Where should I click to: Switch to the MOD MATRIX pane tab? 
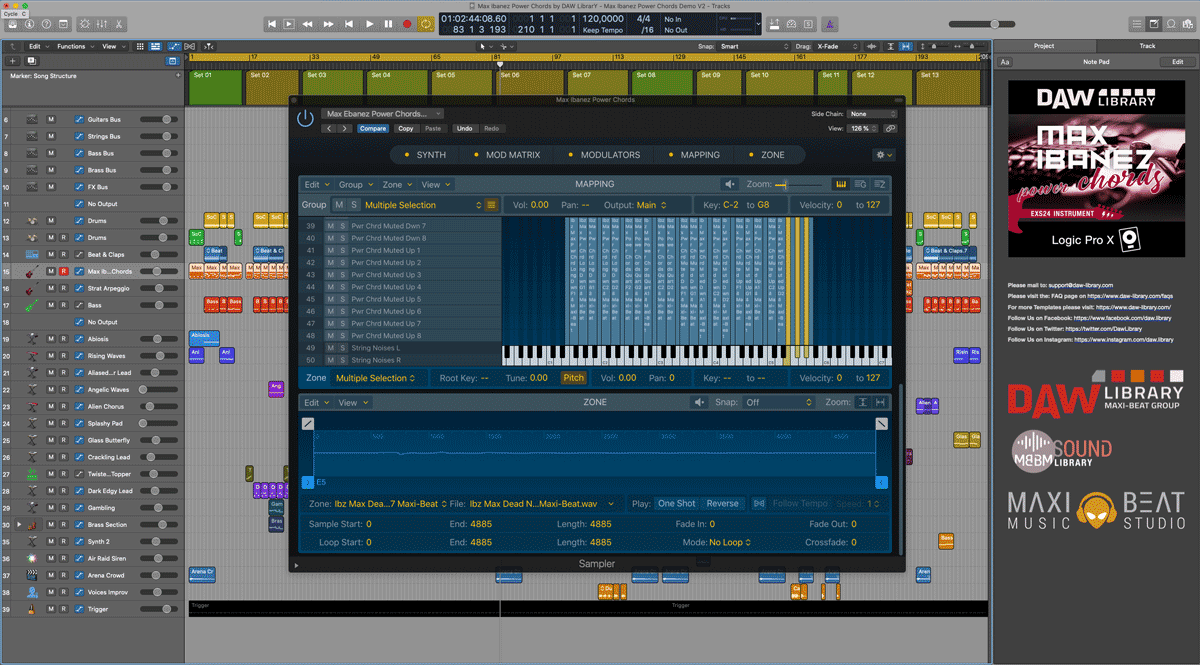[x=506, y=155]
